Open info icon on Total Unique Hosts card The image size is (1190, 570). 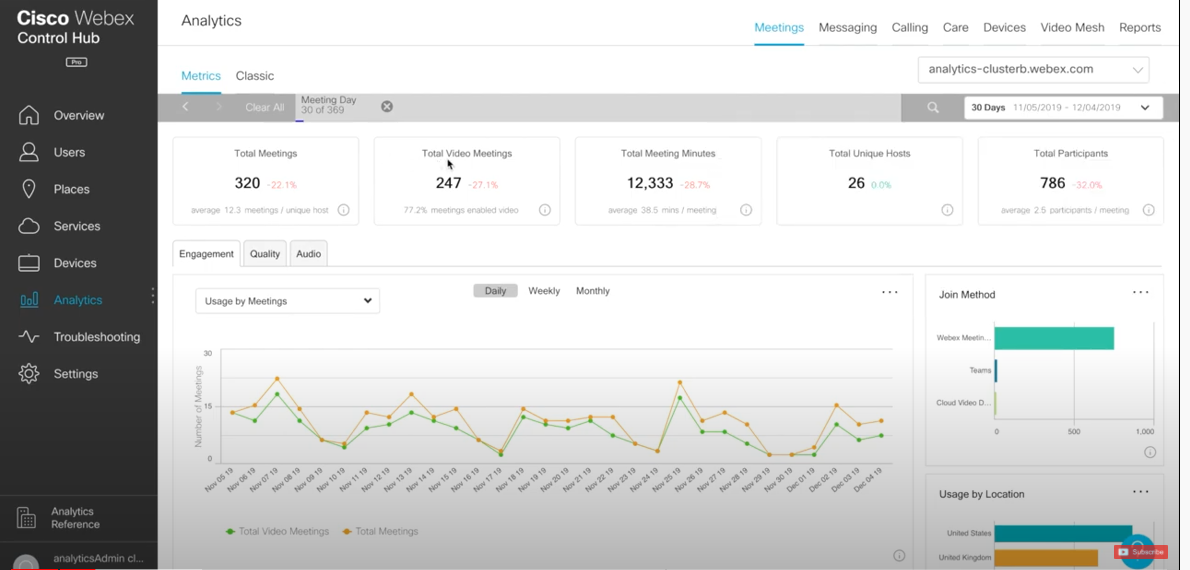click(x=947, y=209)
